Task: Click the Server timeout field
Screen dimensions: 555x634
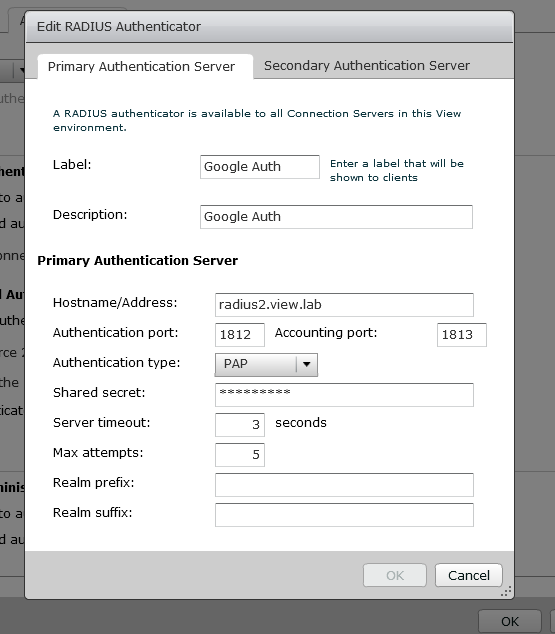Action: coord(240,425)
